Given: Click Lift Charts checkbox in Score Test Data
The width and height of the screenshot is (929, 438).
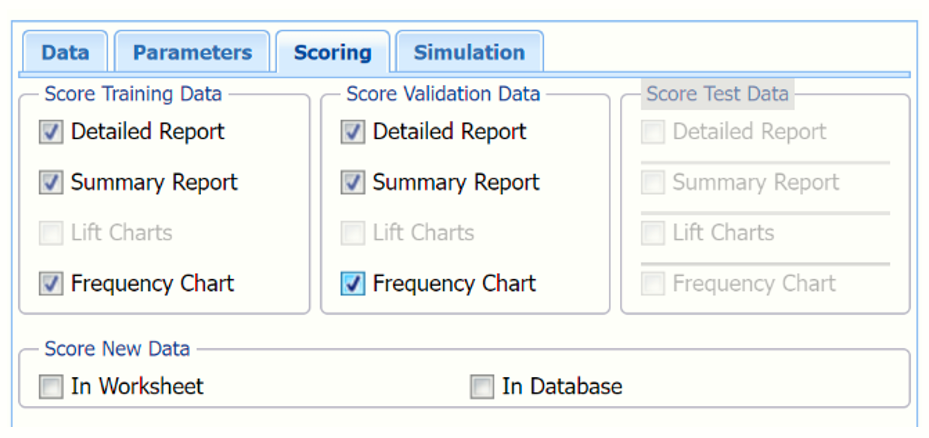Looking at the screenshot, I should 653,233.
